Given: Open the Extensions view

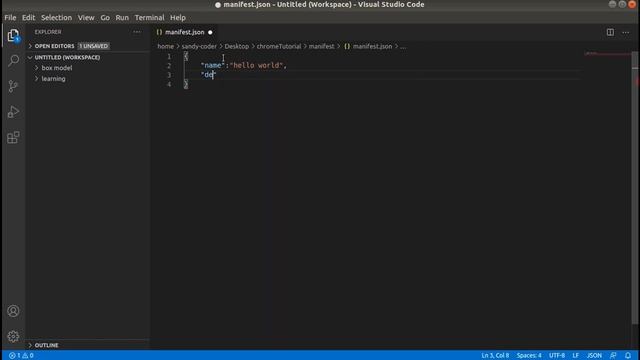Looking at the screenshot, I should point(13,137).
